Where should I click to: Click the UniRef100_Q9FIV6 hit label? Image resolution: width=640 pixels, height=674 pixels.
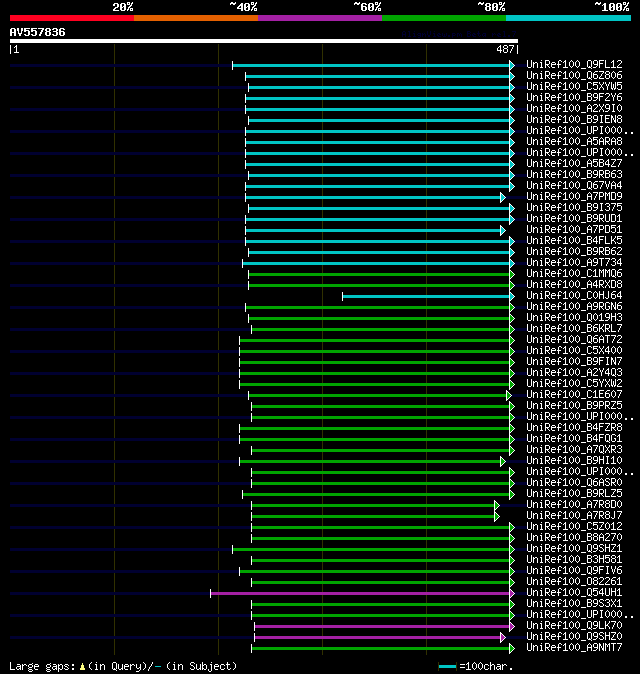[x=574, y=571]
